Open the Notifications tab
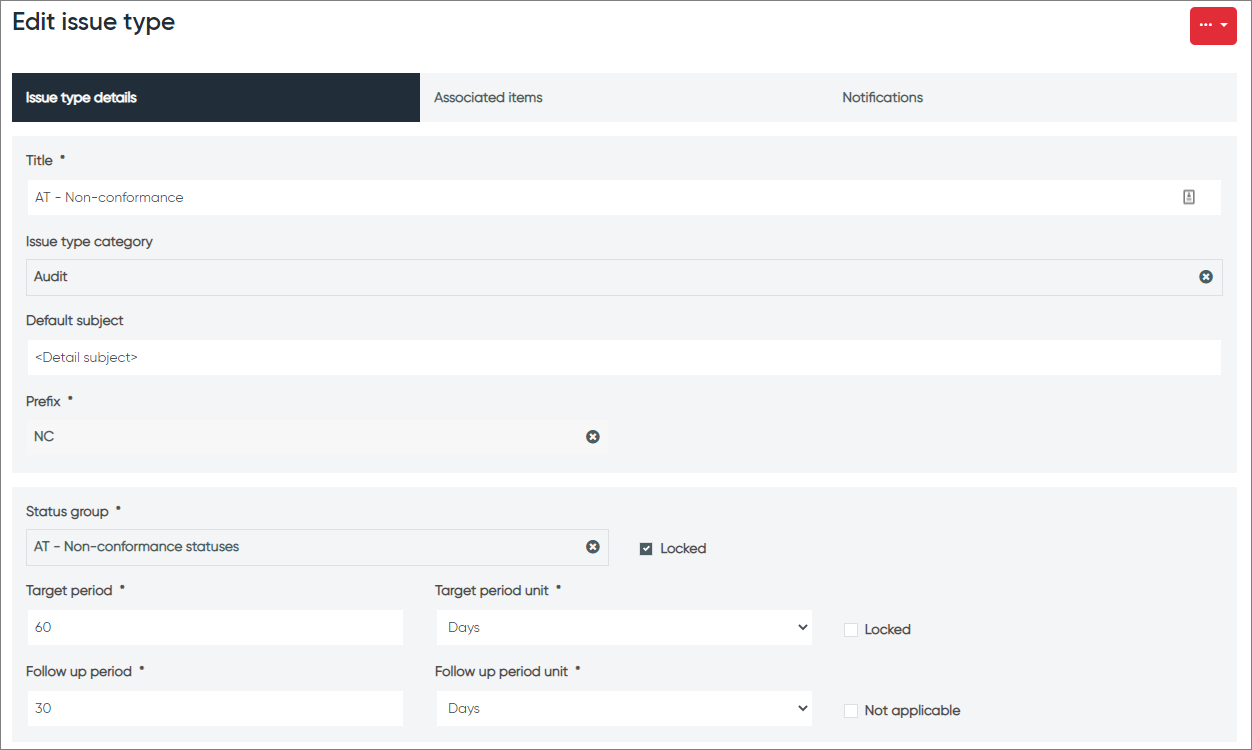 click(1032, 98)
